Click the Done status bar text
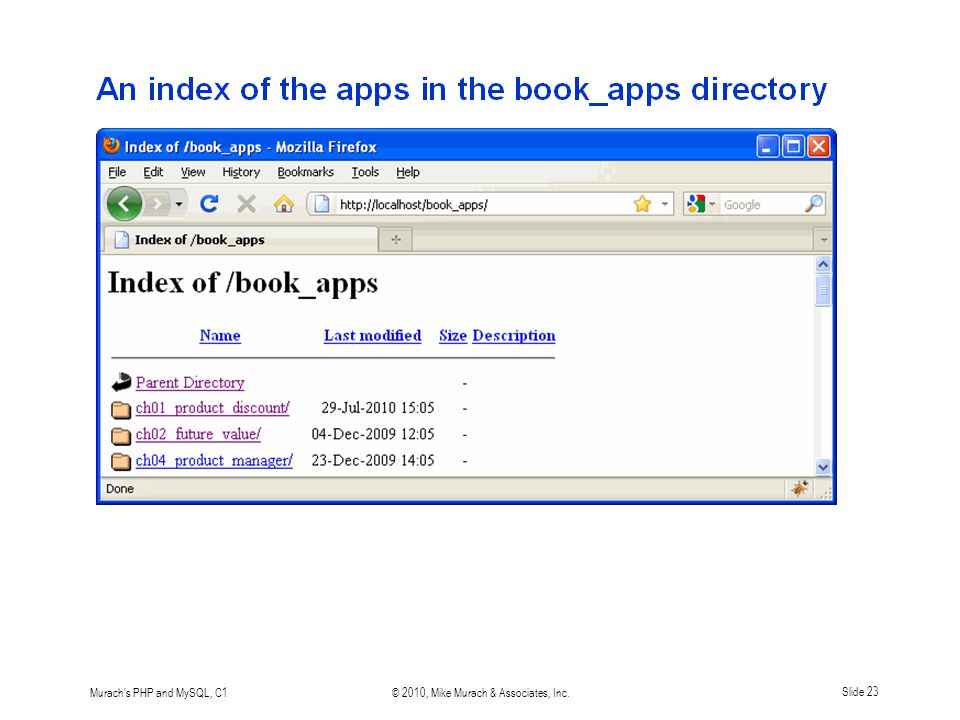960x720 pixels. click(120, 489)
